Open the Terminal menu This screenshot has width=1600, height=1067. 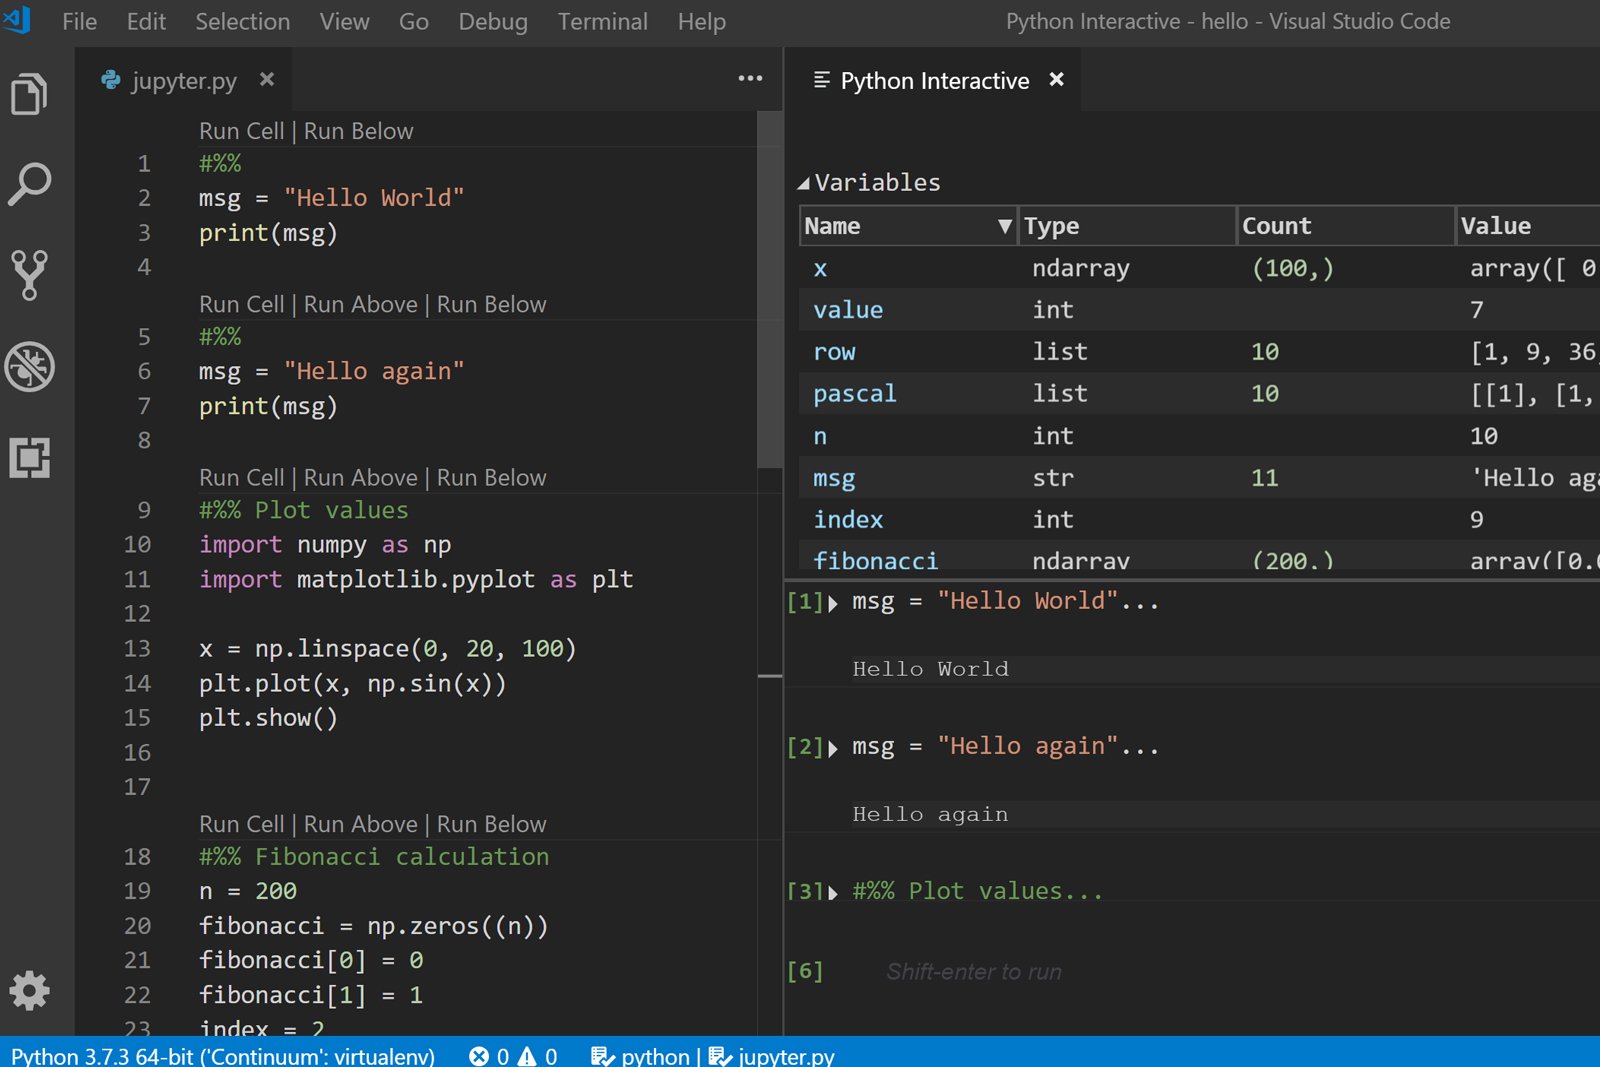click(602, 21)
